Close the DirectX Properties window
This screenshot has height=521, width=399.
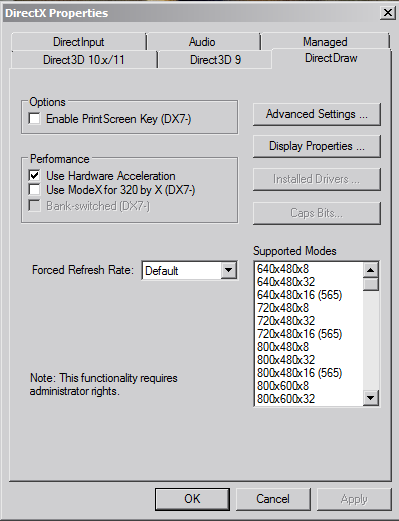click(x=388, y=13)
